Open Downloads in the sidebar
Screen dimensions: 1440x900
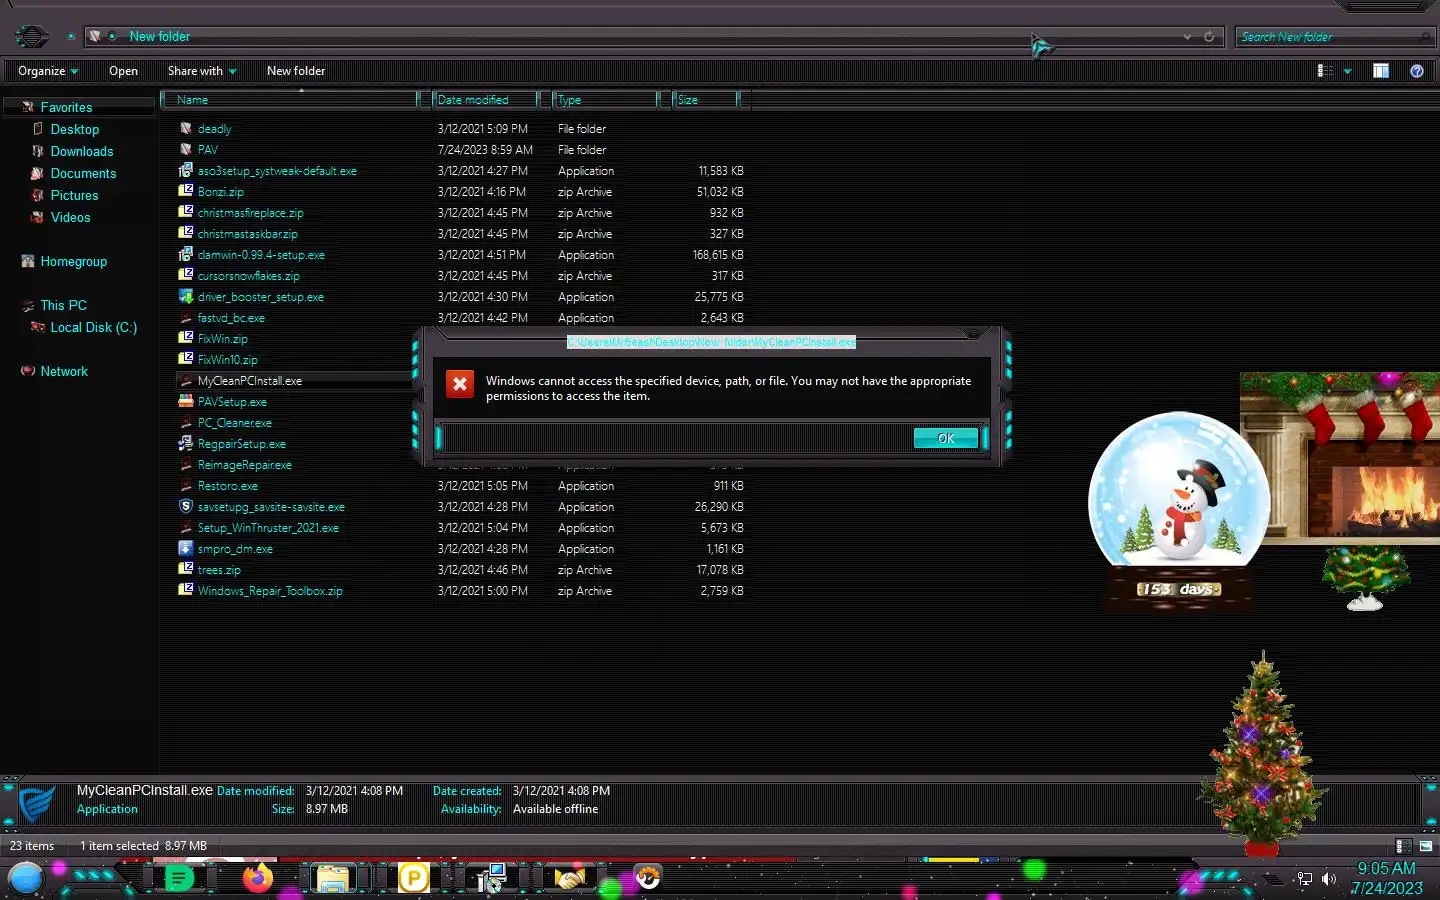81,151
